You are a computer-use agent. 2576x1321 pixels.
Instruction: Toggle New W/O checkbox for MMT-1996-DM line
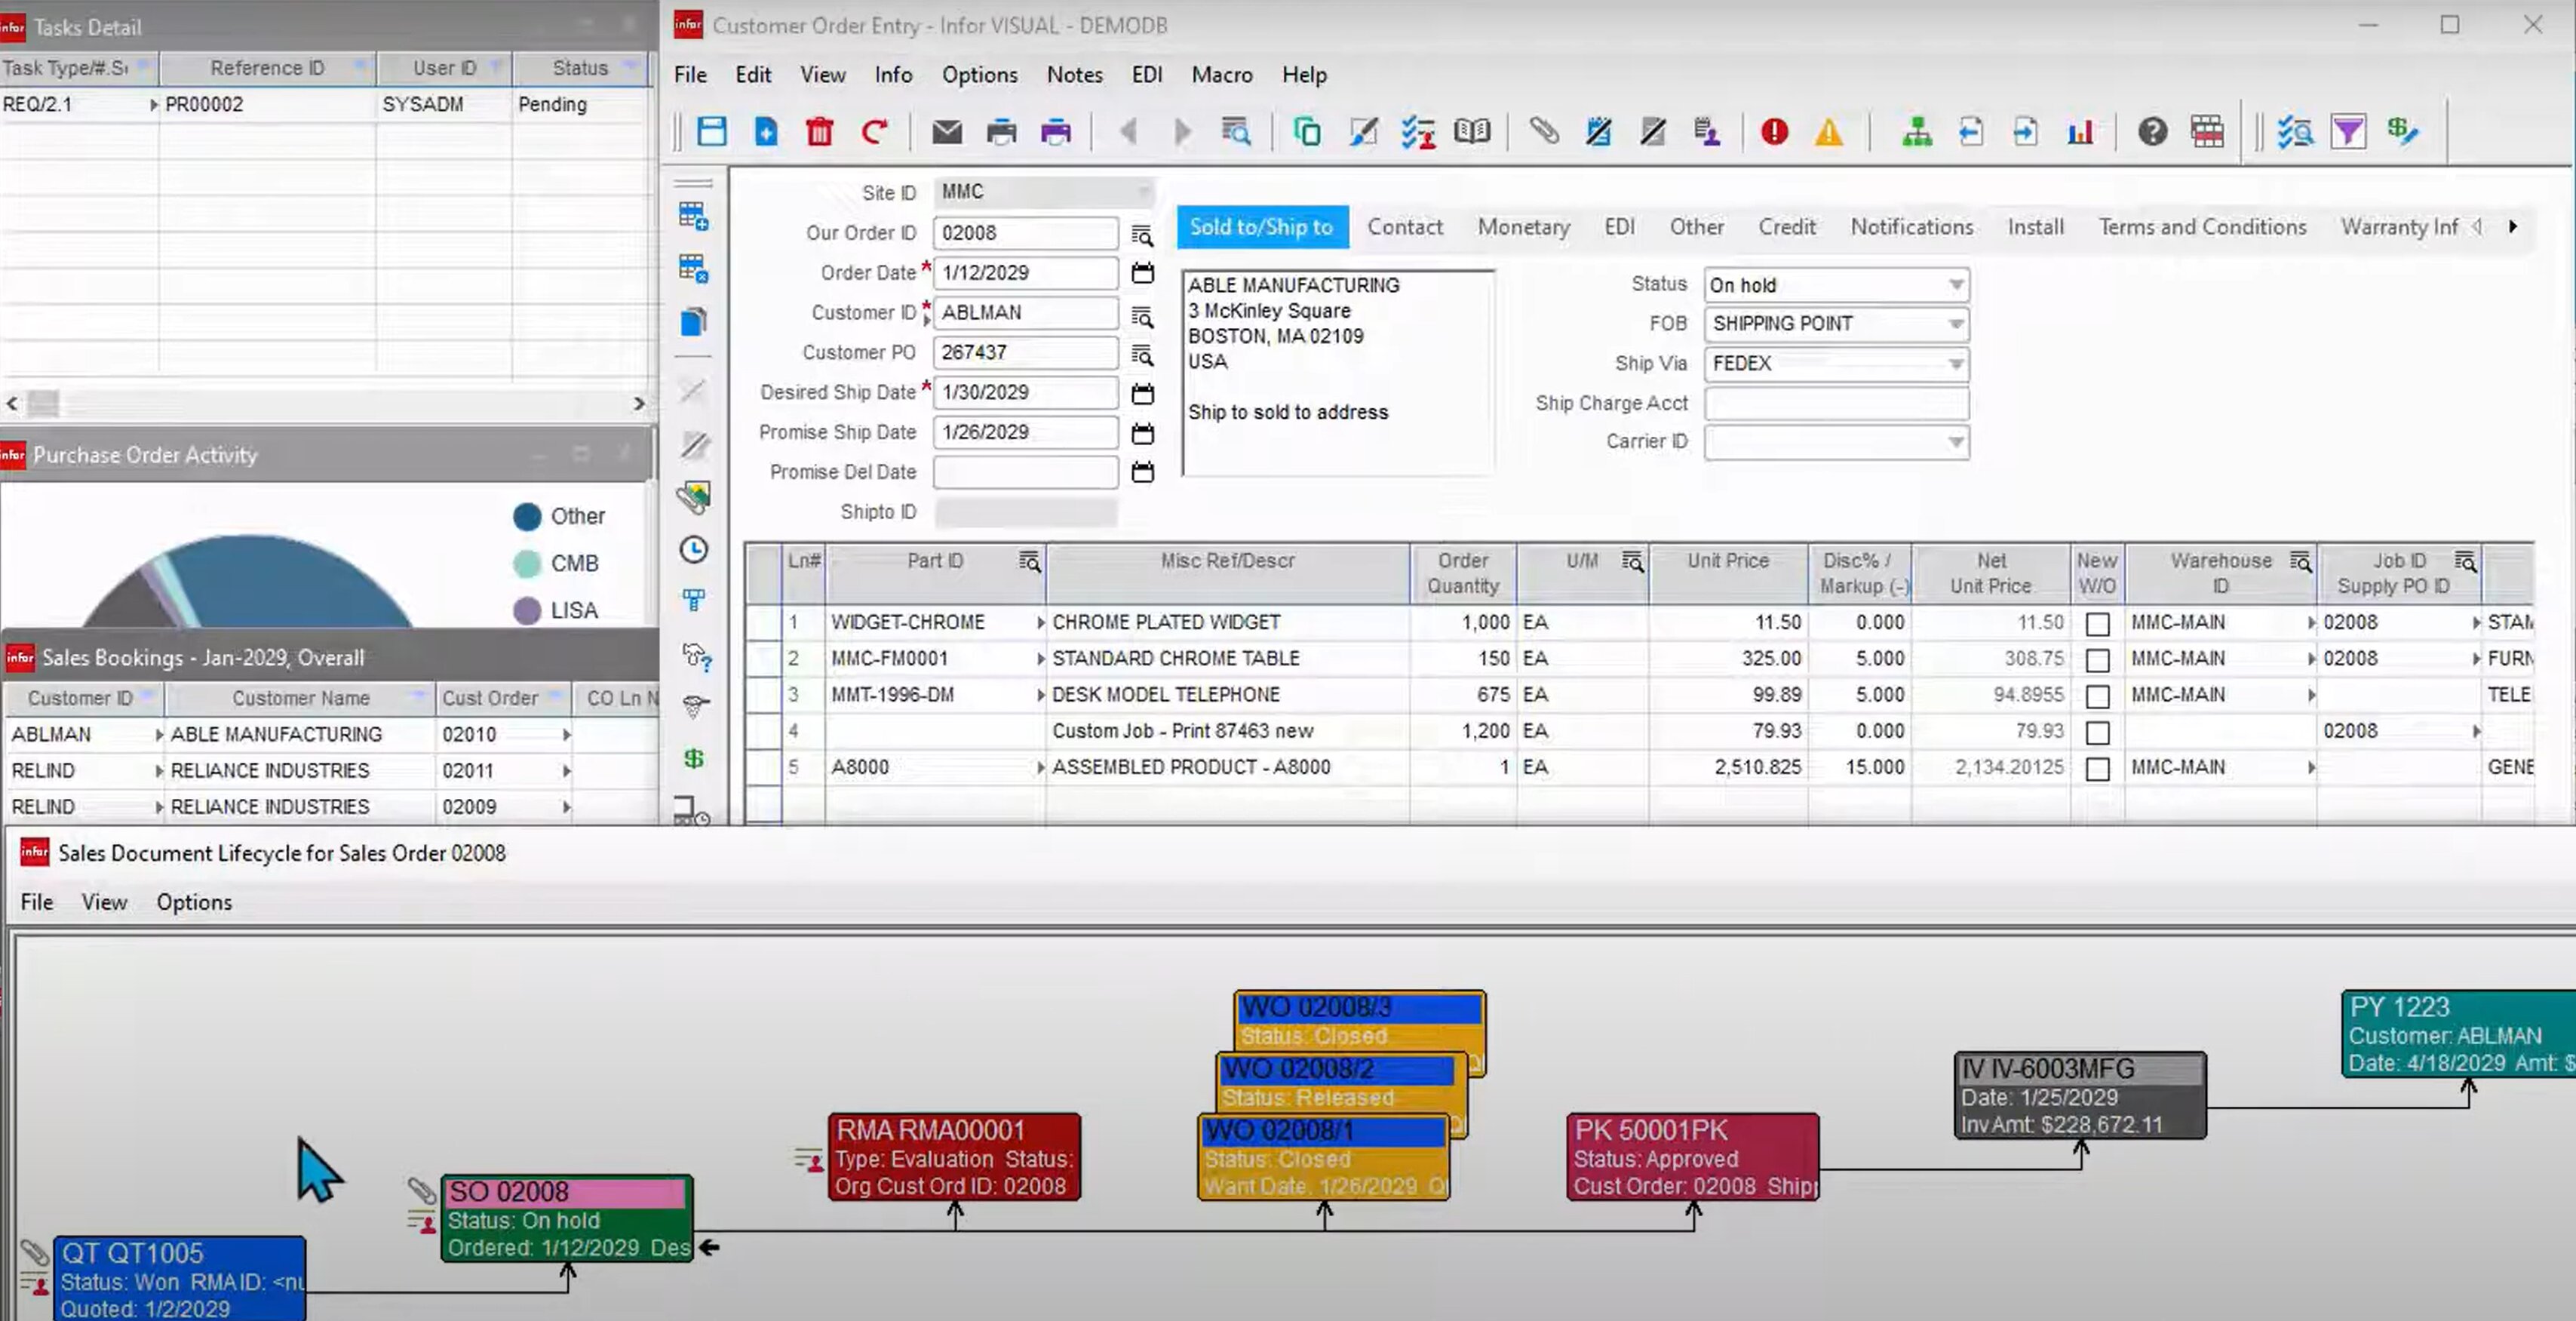2097,696
